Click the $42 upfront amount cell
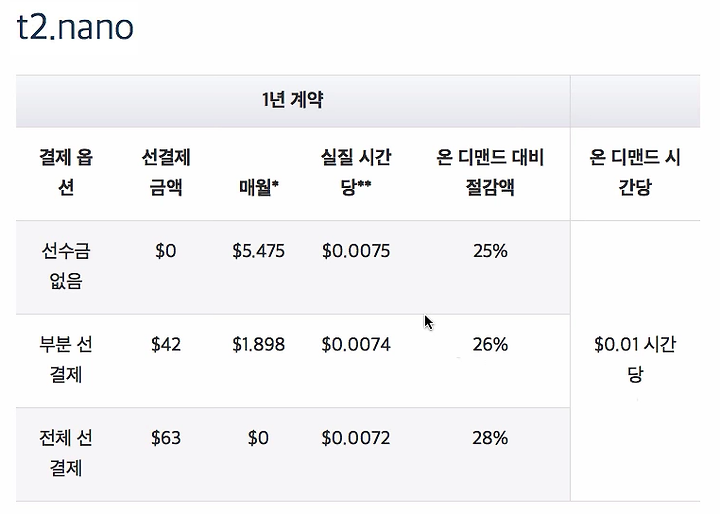Viewport: 720px width, 514px height. pos(166,345)
